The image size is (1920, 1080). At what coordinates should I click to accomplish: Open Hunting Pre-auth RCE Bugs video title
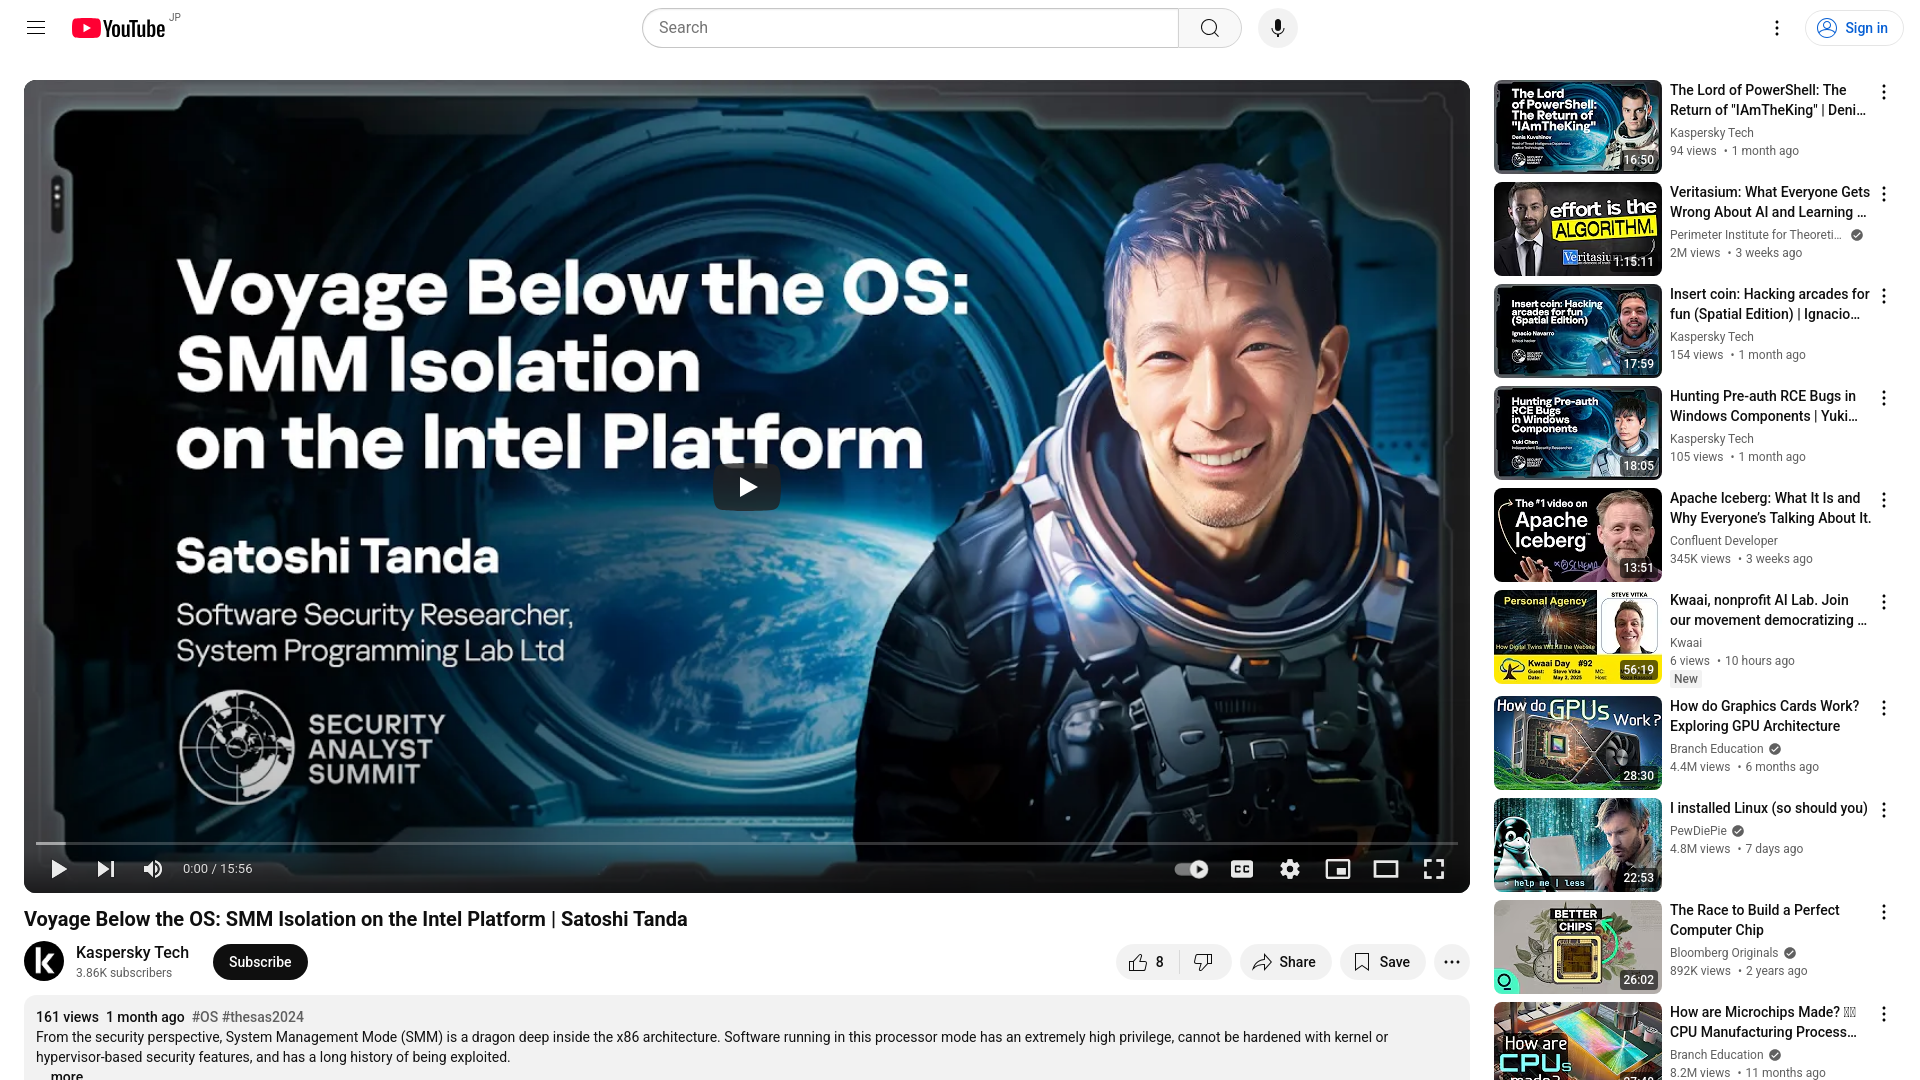1765,406
